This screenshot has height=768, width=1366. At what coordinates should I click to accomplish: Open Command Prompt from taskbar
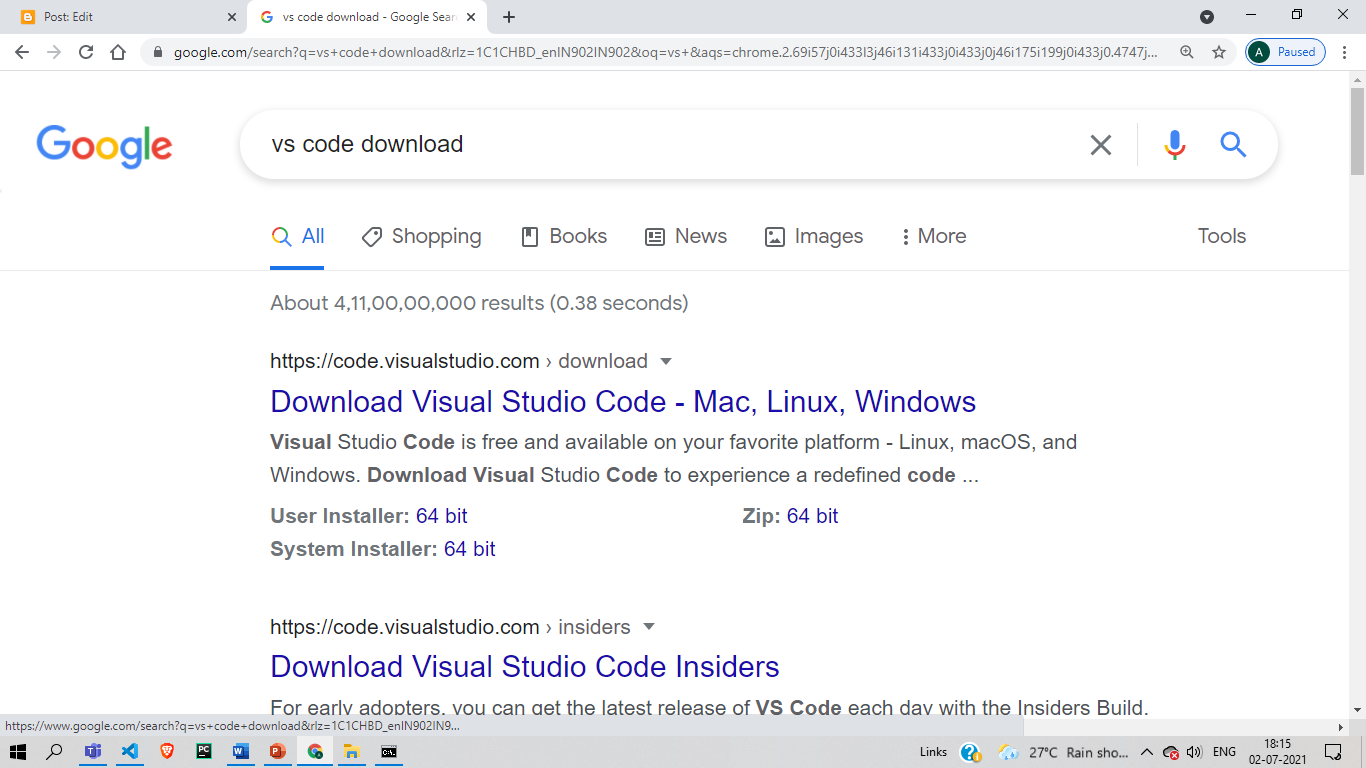click(389, 752)
